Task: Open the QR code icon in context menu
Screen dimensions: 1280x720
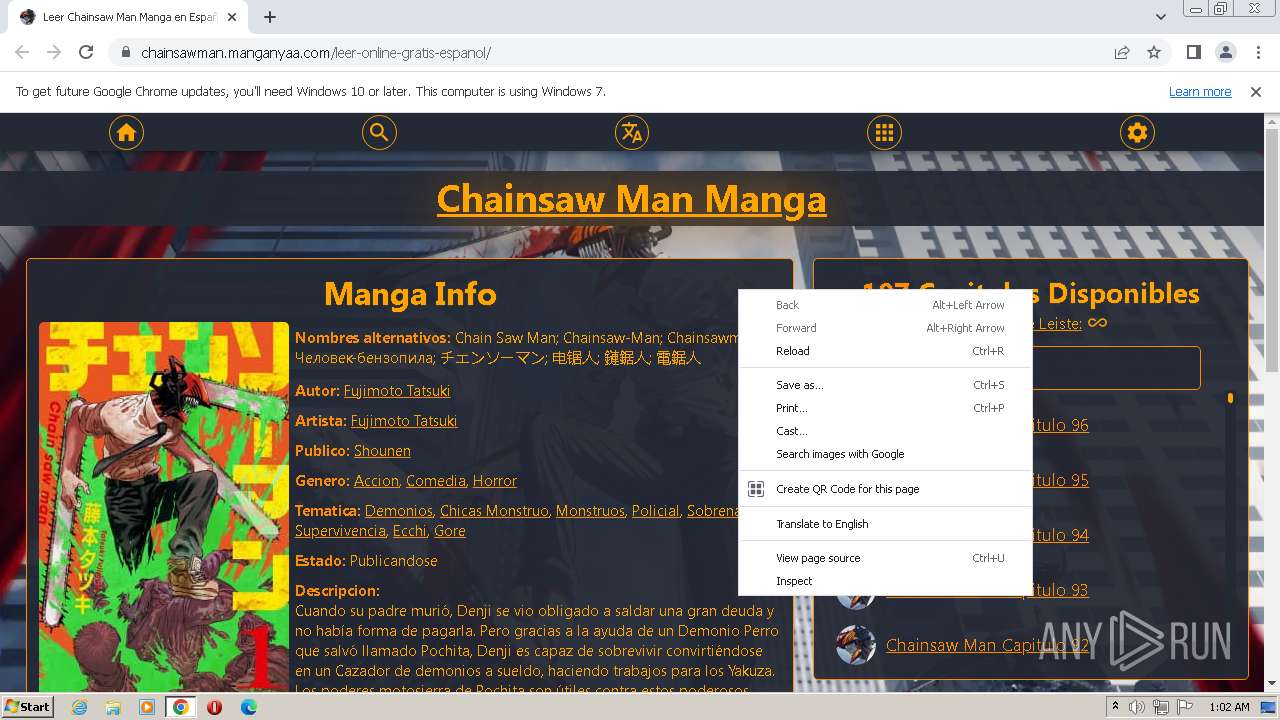Action: click(756, 489)
